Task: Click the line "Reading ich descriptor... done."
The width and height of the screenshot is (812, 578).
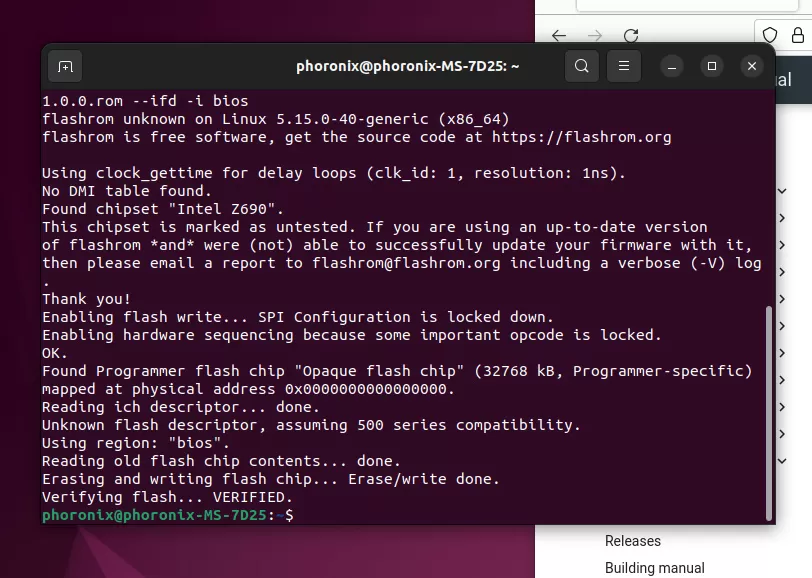Action: click(x=181, y=407)
